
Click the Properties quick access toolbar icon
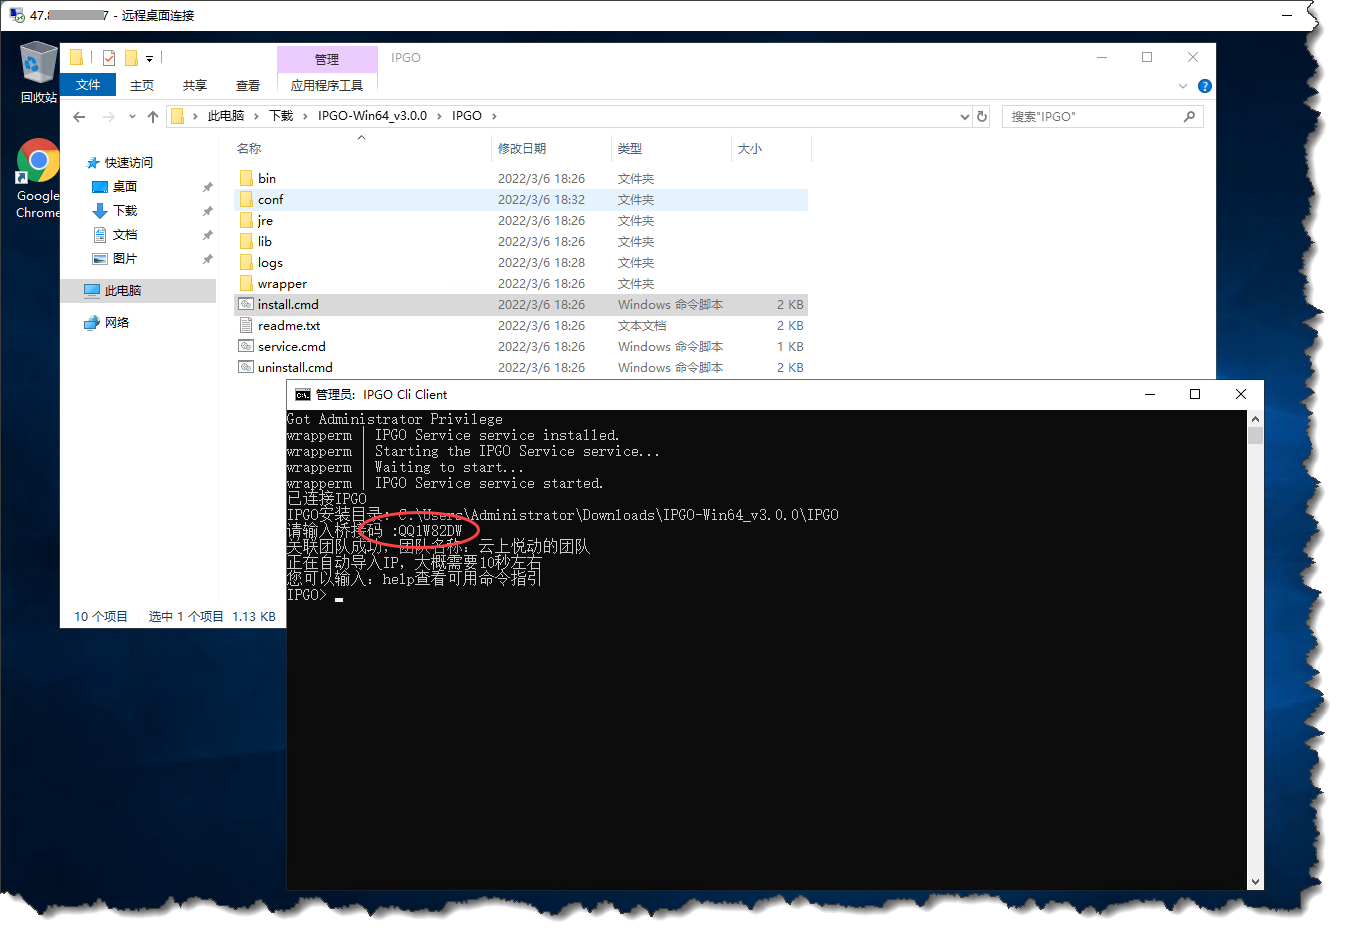pos(109,58)
